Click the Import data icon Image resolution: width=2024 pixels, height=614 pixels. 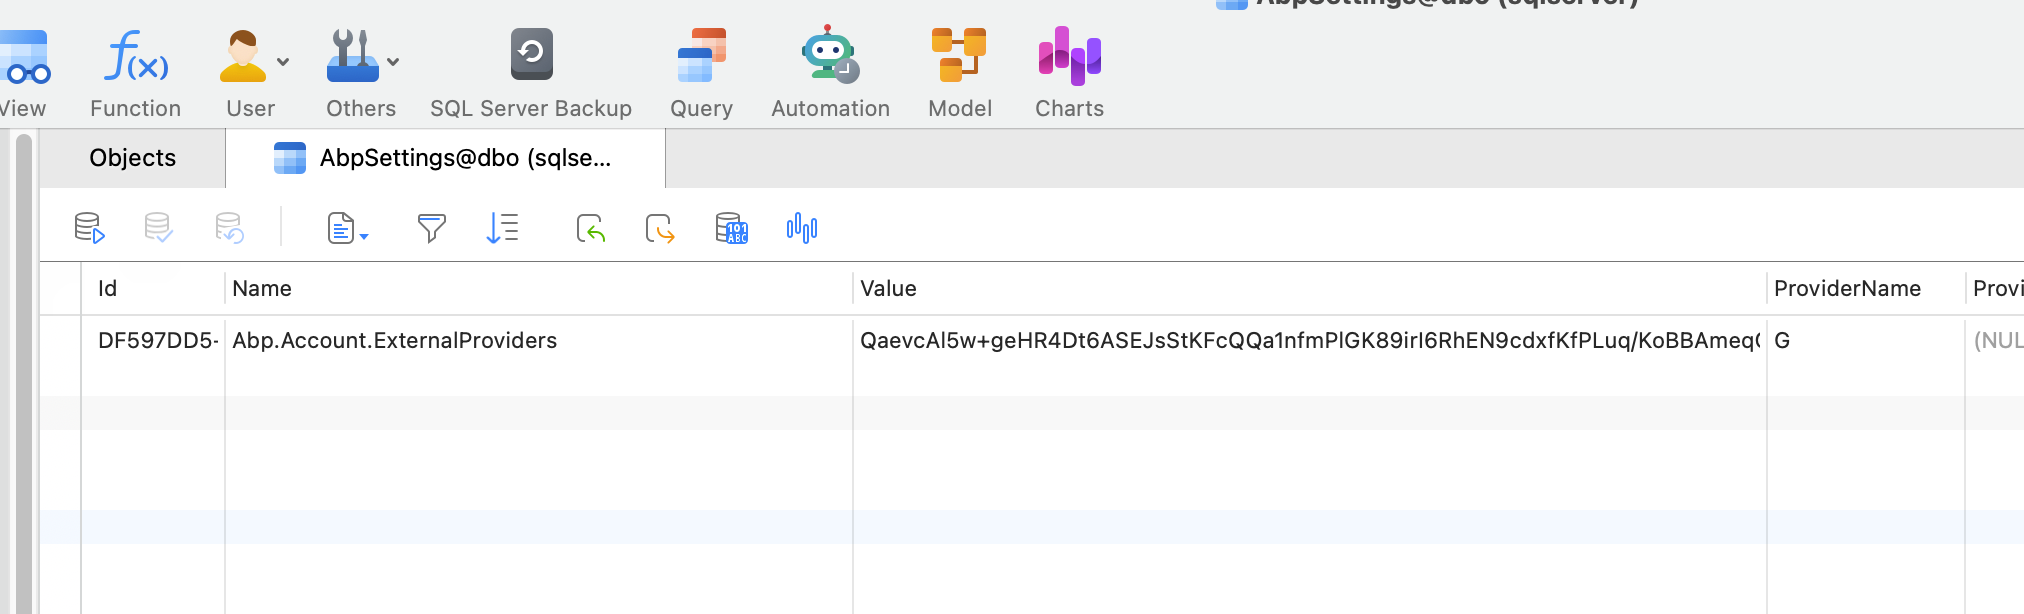click(591, 229)
